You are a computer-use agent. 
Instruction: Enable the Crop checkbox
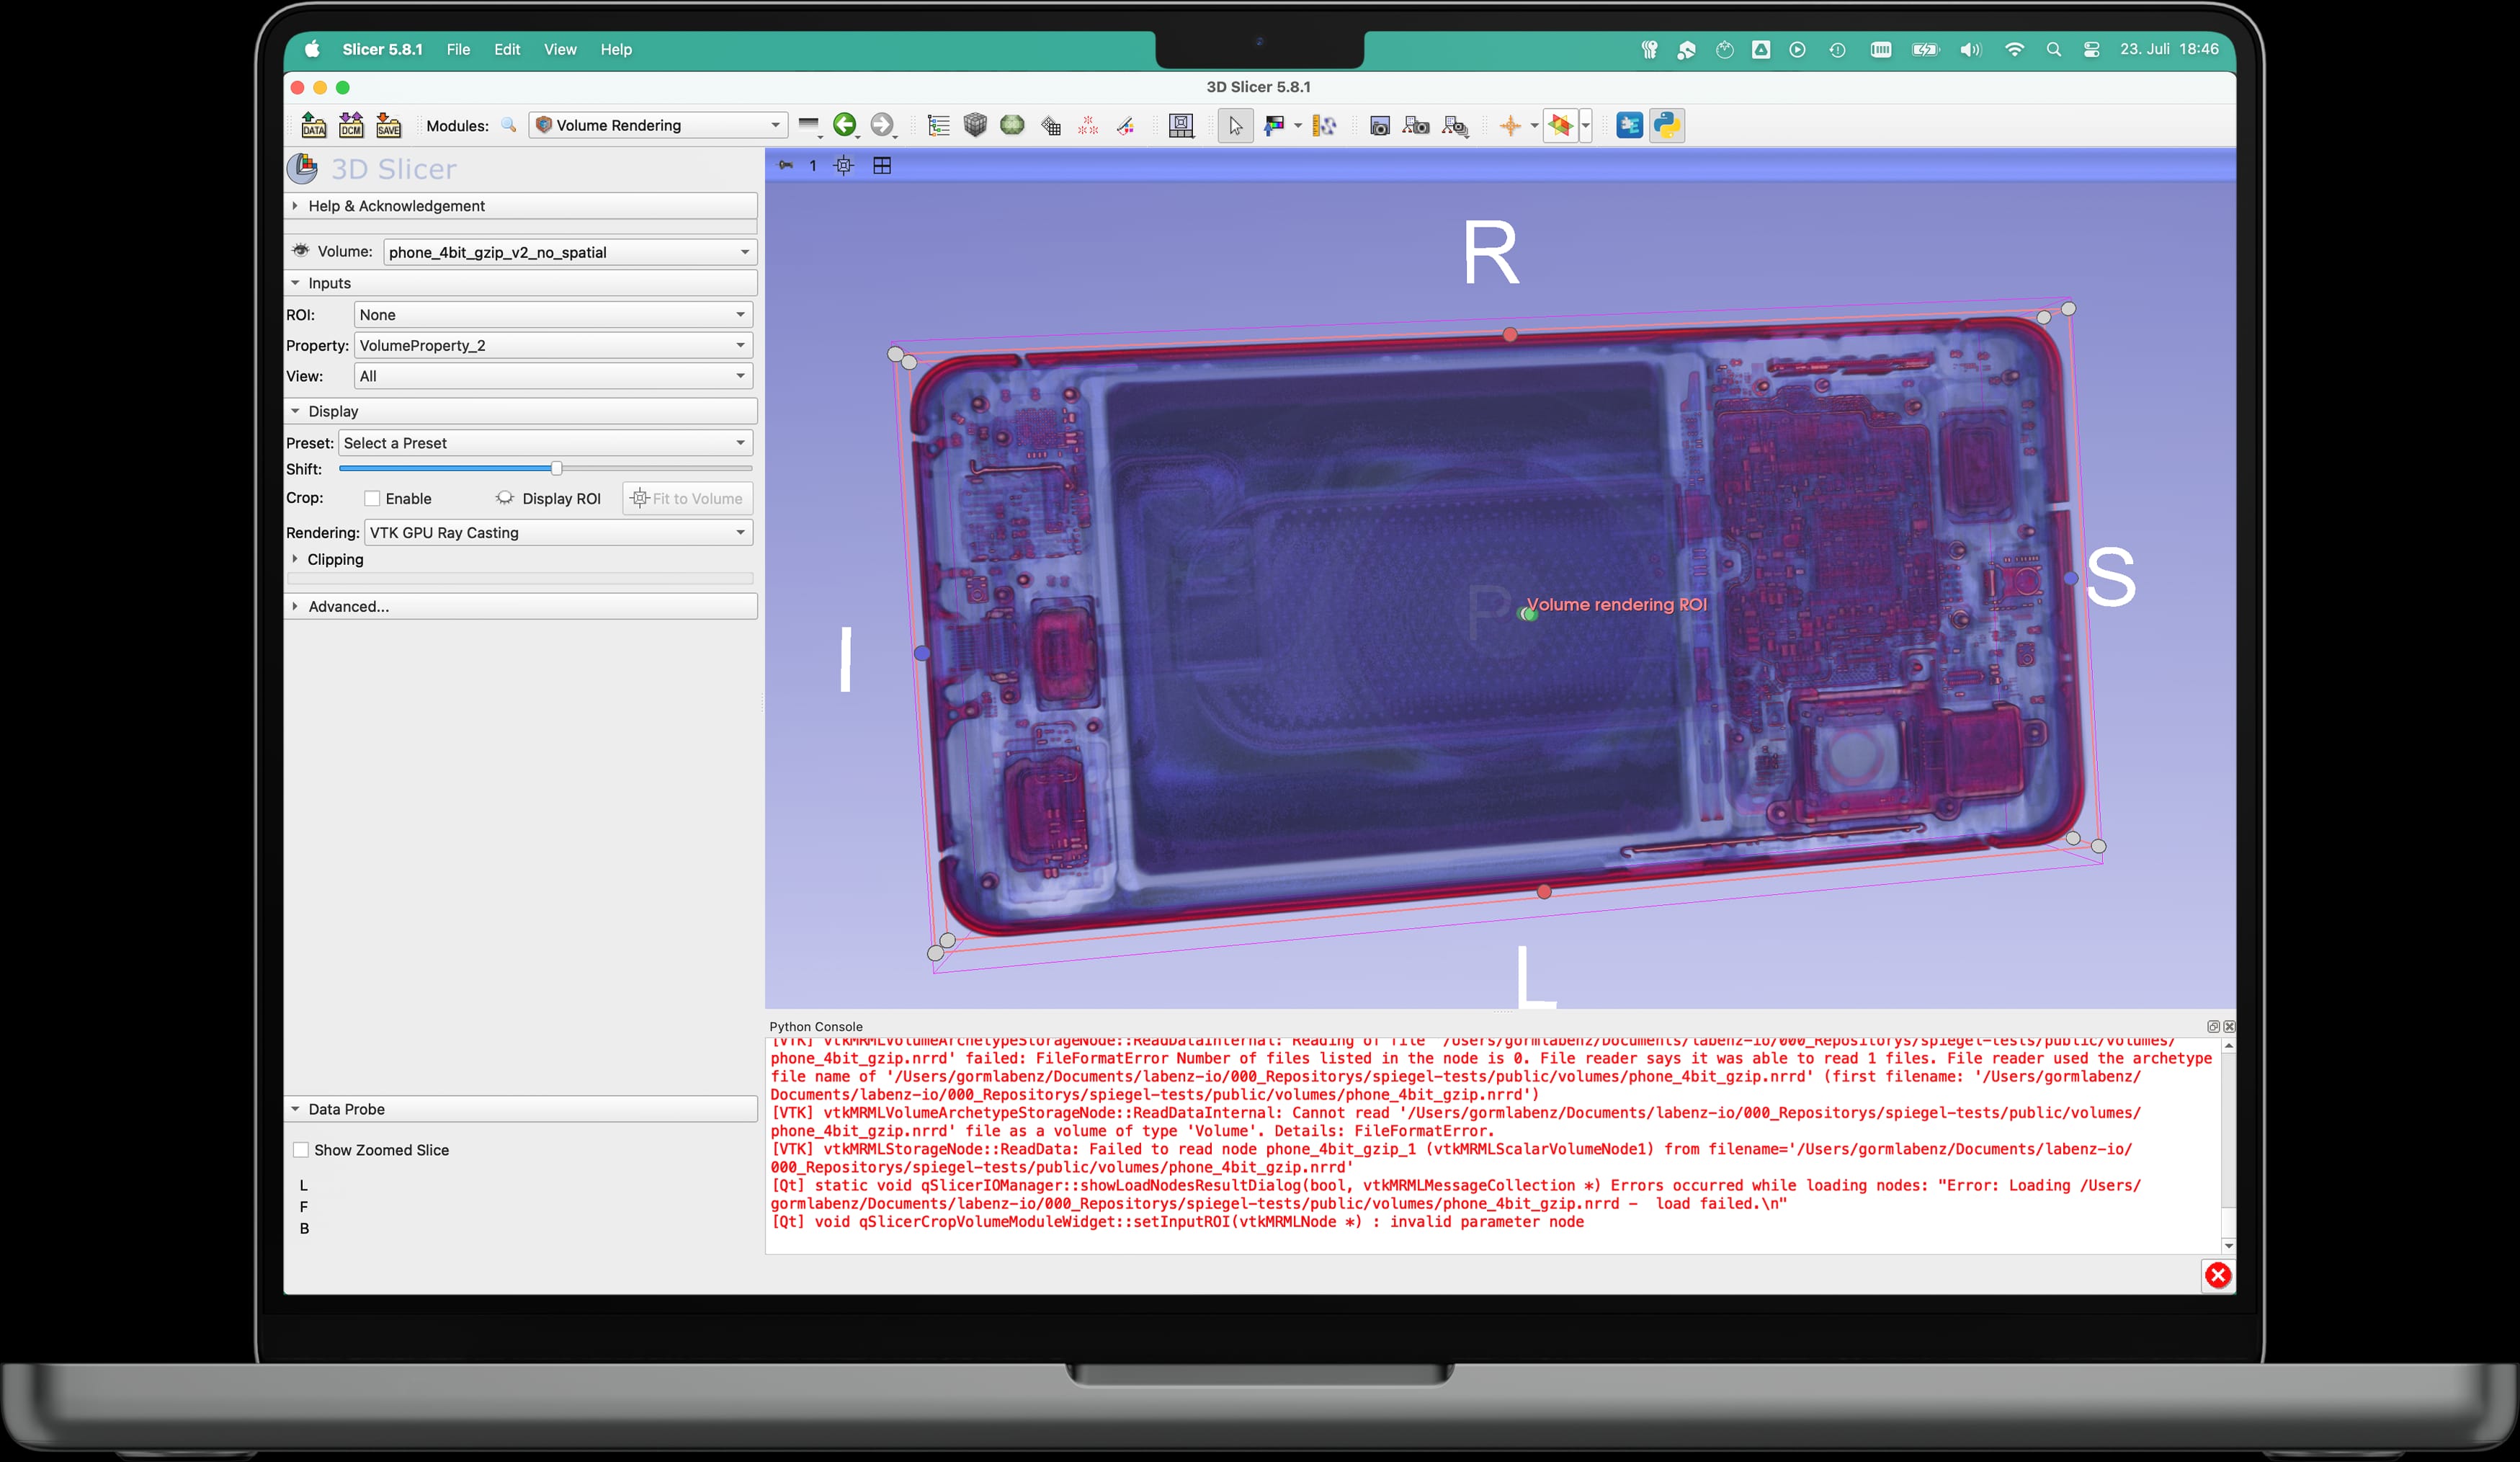tap(372, 498)
